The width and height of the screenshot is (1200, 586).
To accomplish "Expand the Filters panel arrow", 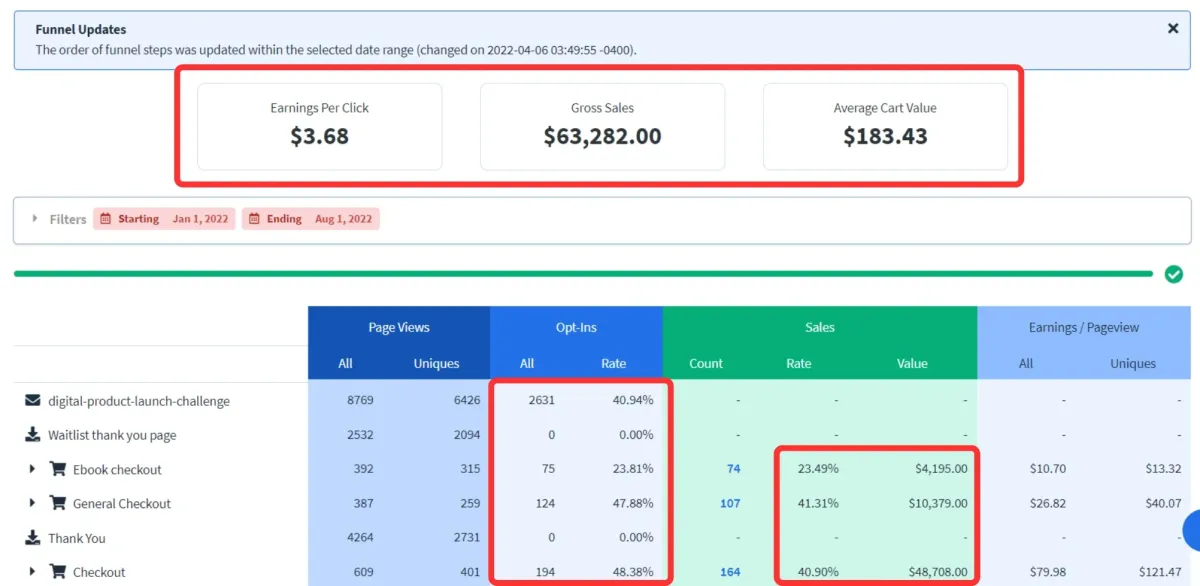I will coord(35,218).
